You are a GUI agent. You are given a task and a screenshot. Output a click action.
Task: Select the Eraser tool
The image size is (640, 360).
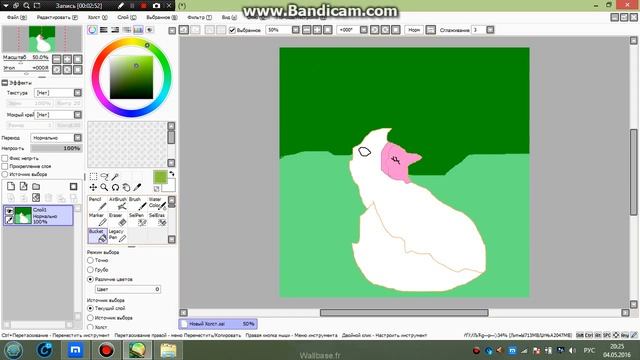(118, 219)
